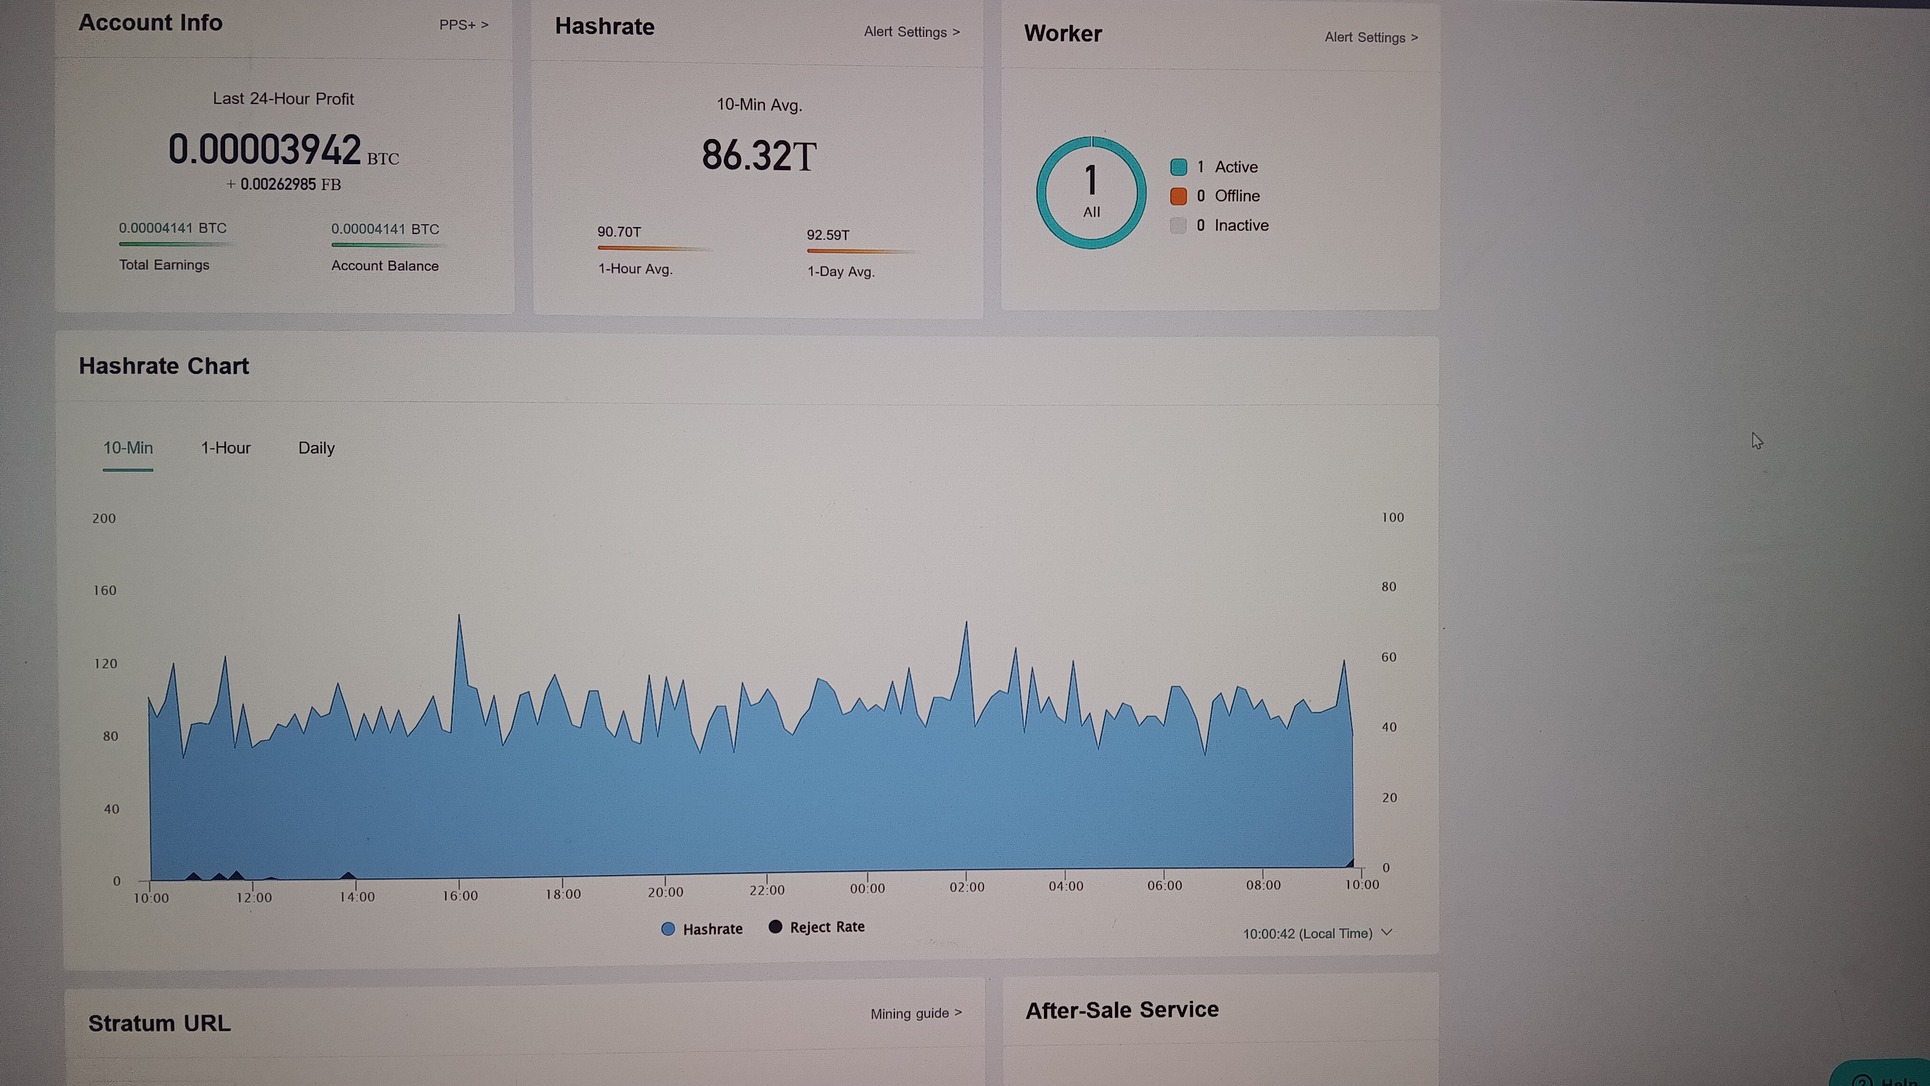1930x1086 pixels.
Task: Switch chart to 10-Min tab
Action: (x=128, y=448)
